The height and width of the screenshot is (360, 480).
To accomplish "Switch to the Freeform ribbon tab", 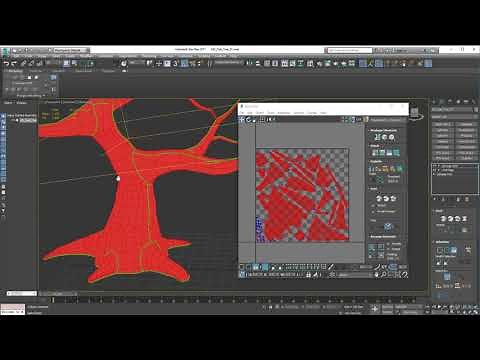I will click(36, 71).
